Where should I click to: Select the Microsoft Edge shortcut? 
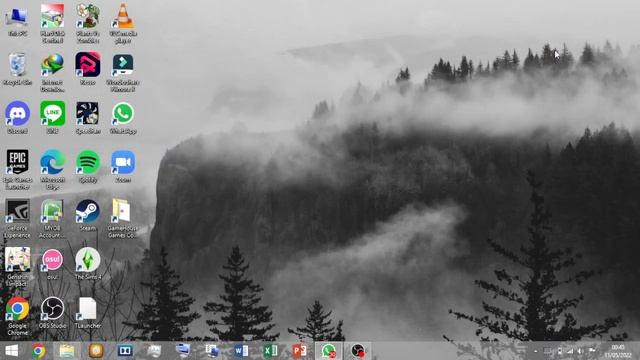click(x=52, y=169)
